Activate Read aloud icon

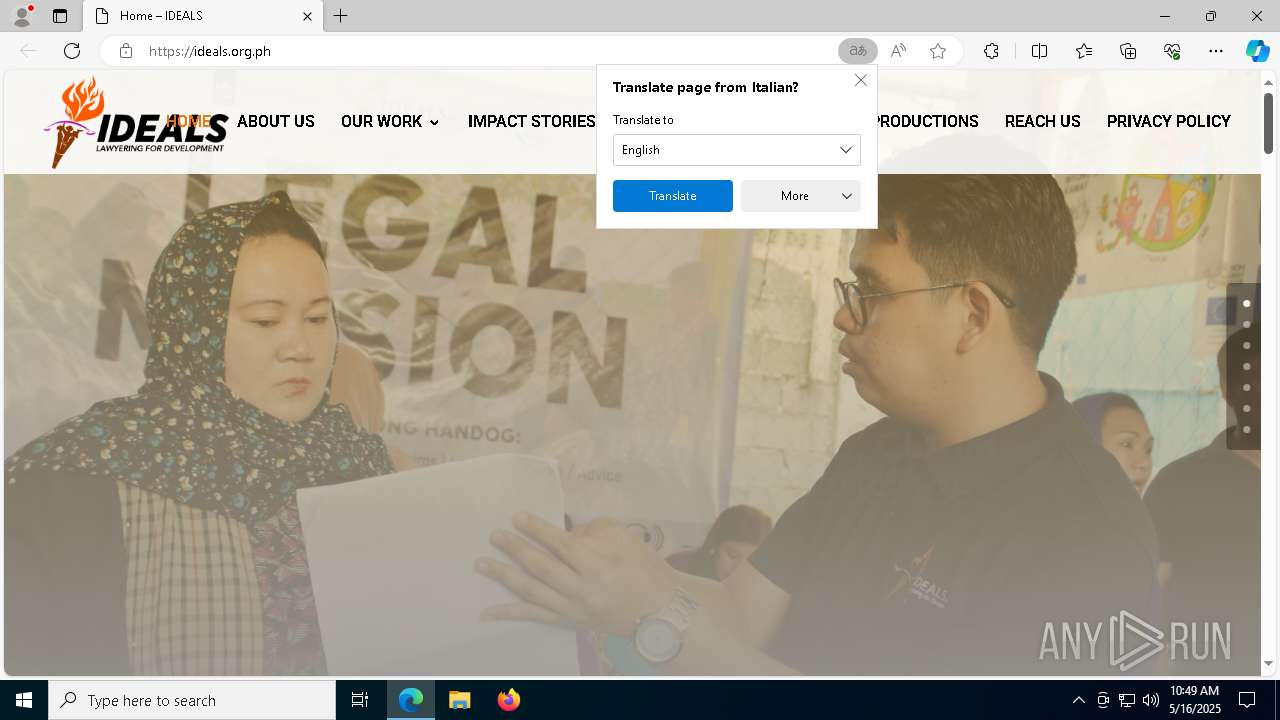(x=898, y=51)
